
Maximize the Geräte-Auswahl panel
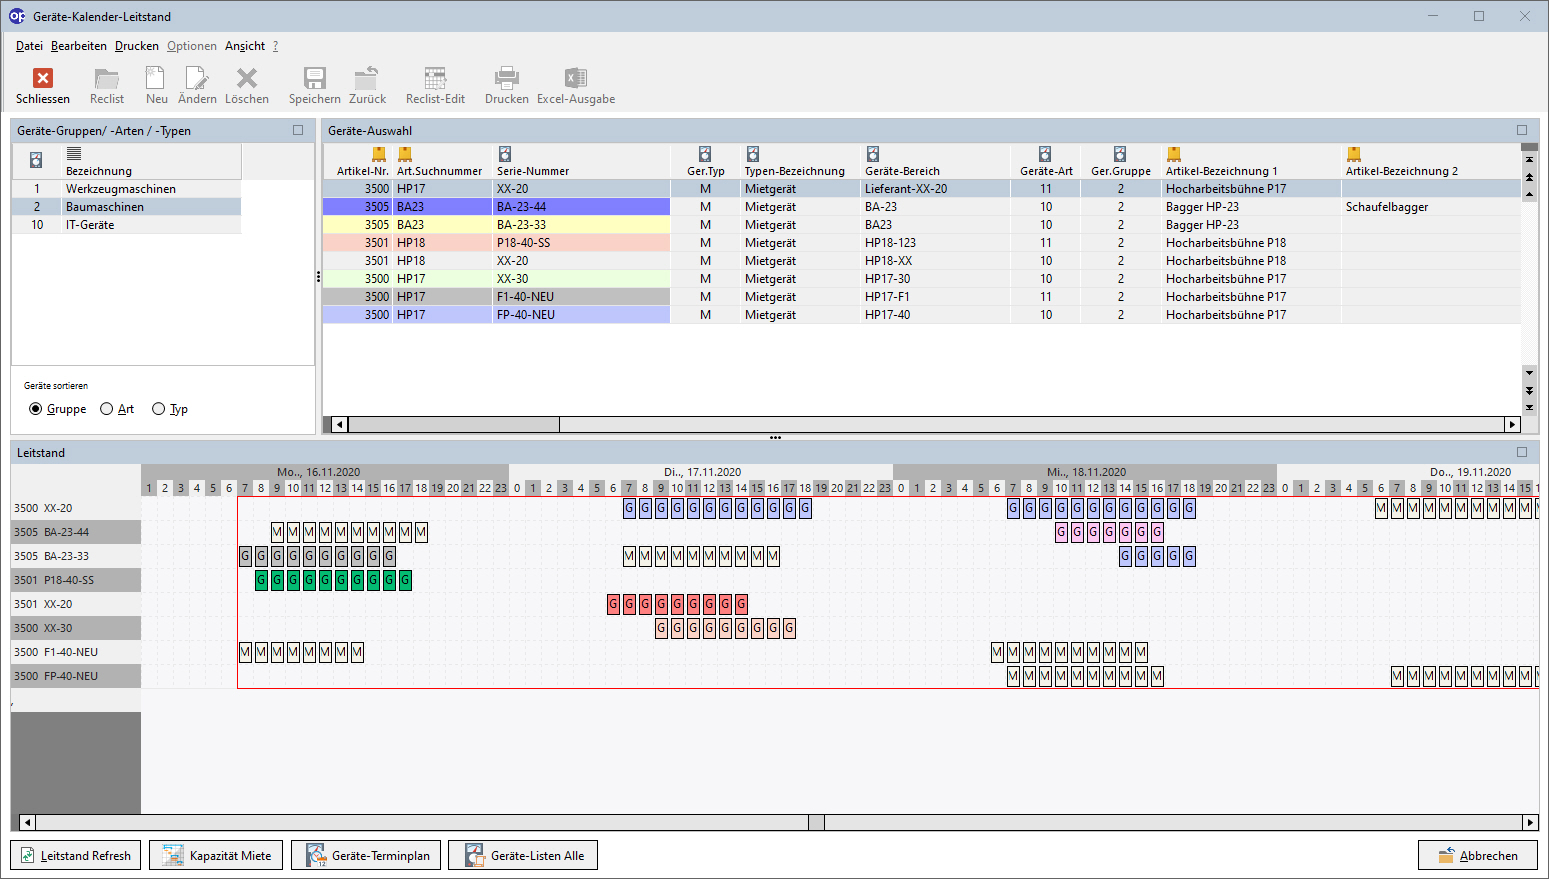coord(1522,130)
